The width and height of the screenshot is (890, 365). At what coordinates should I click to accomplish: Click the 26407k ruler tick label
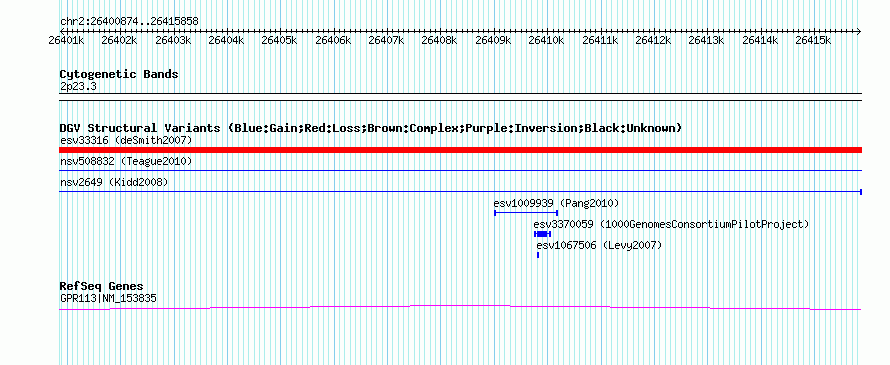click(387, 41)
